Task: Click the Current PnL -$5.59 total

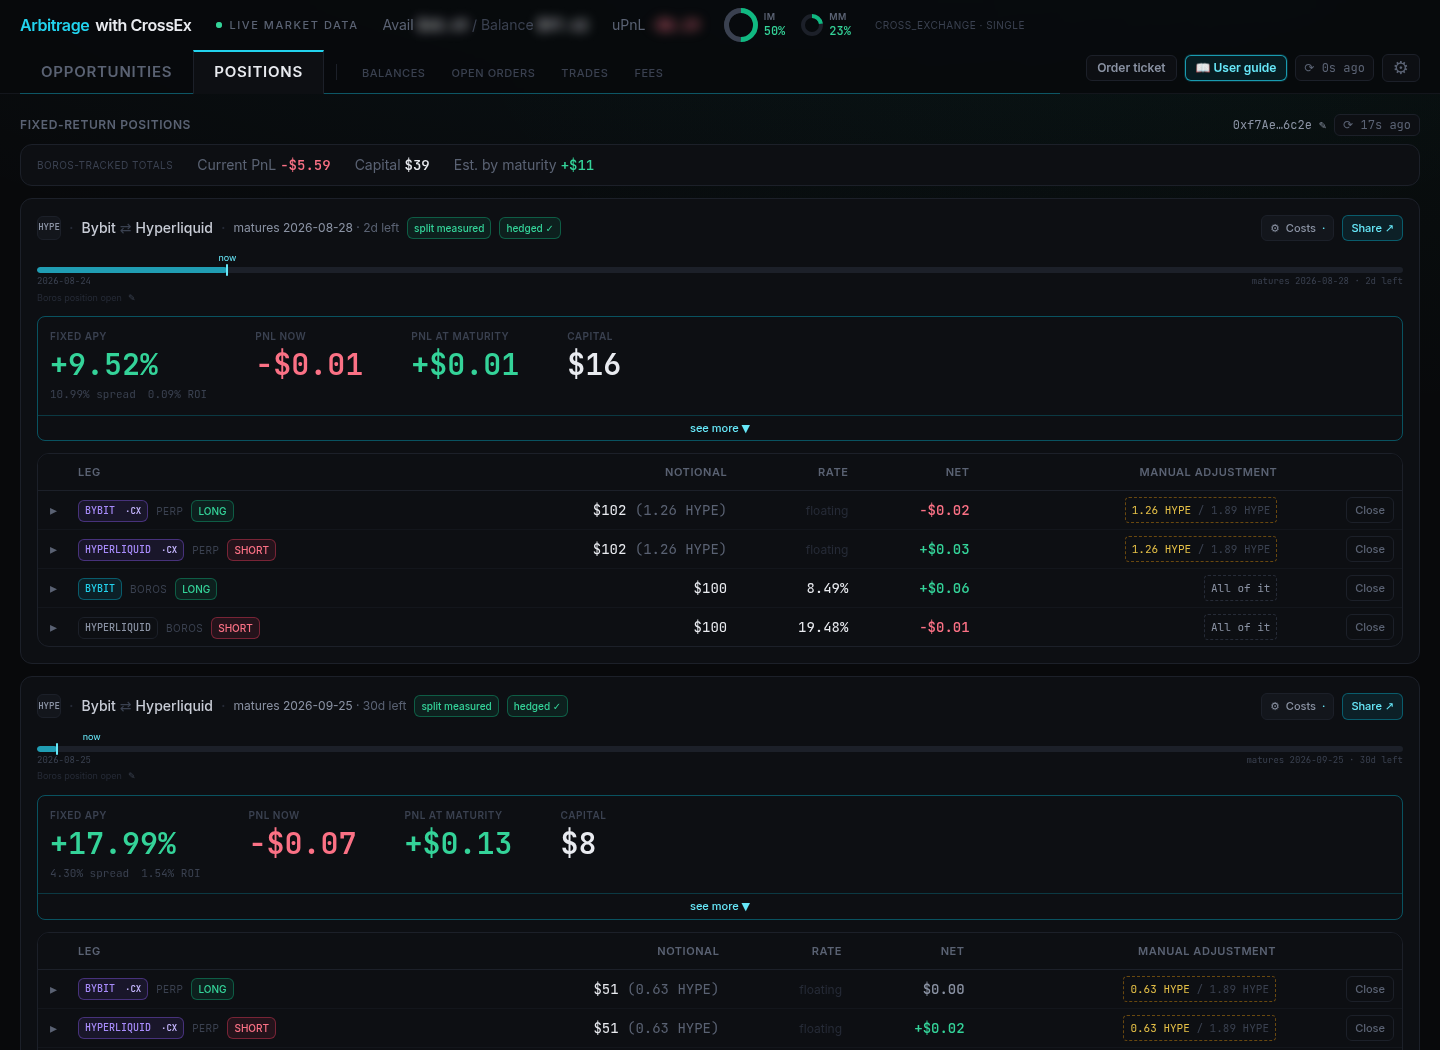Action: point(264,165)
